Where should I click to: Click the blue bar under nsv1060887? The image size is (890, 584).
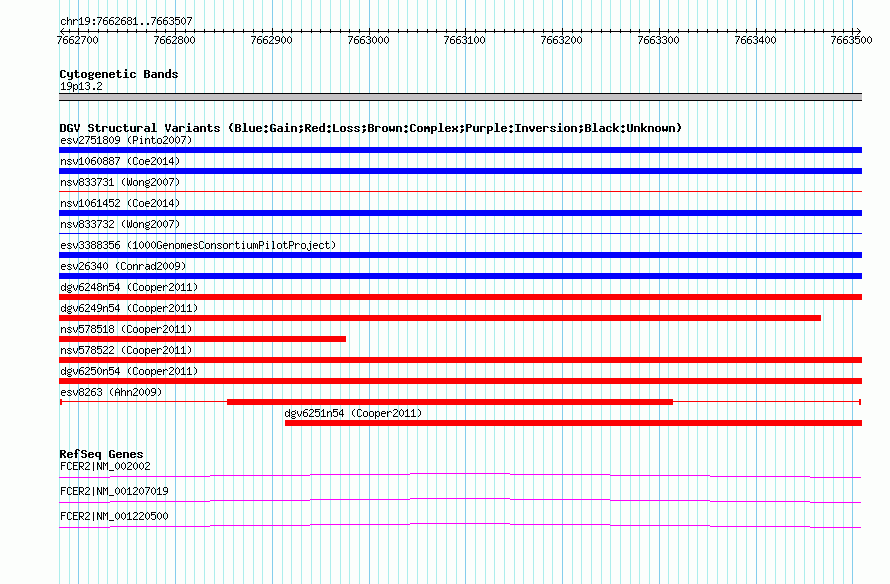pos(460,171)
